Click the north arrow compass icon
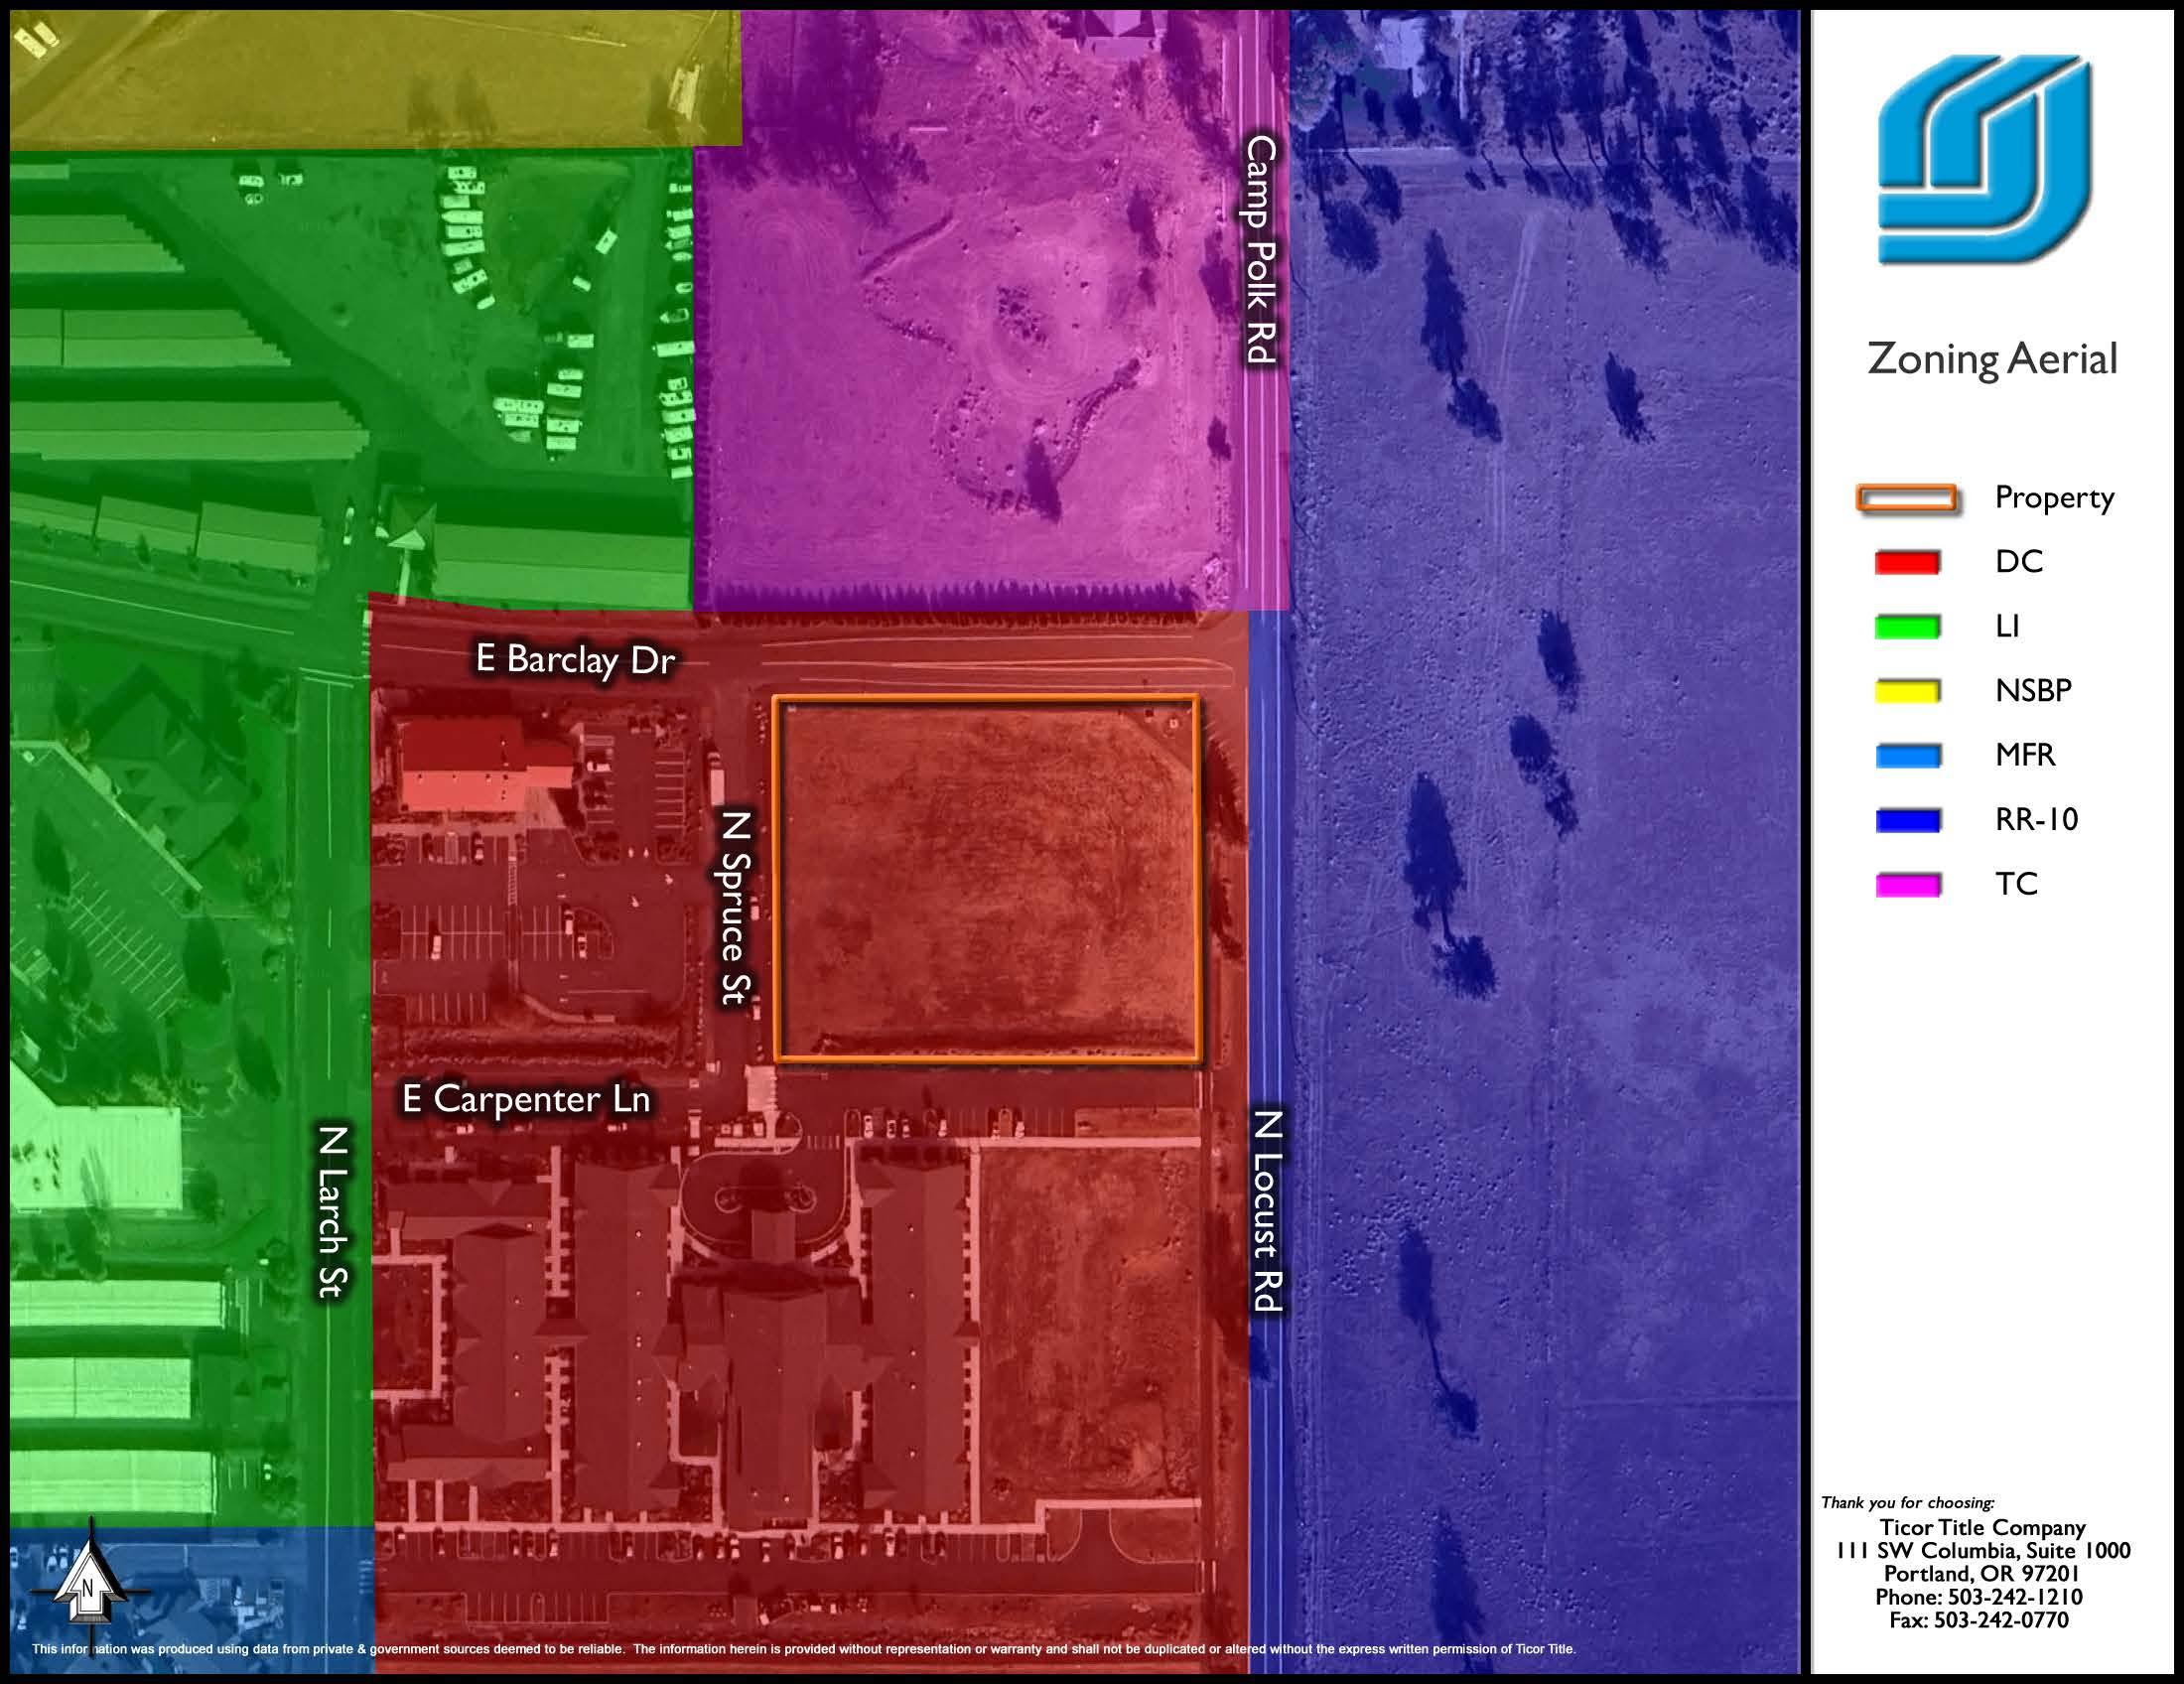 (x=89, y=1586)
